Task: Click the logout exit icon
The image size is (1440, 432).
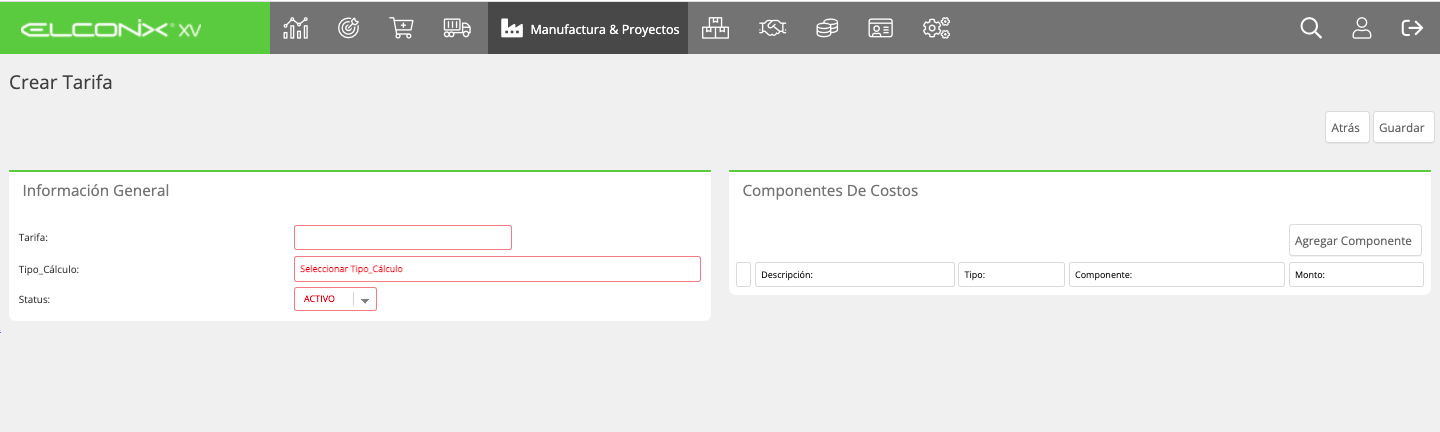Action: click(x=1412, y=28)
